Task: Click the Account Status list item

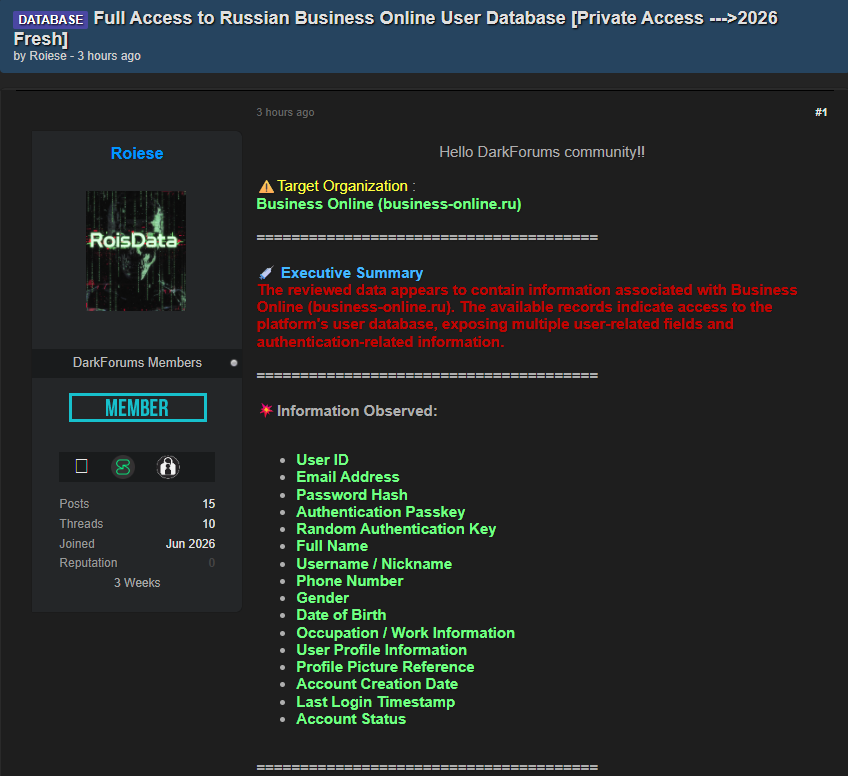Action: pos(351,719)
